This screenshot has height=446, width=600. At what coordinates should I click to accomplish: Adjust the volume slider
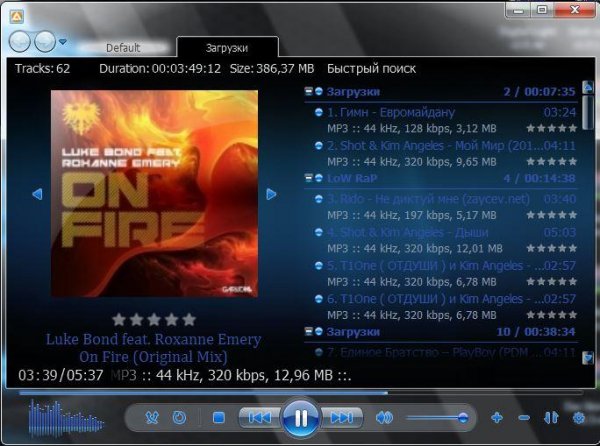tap(437, 418)
